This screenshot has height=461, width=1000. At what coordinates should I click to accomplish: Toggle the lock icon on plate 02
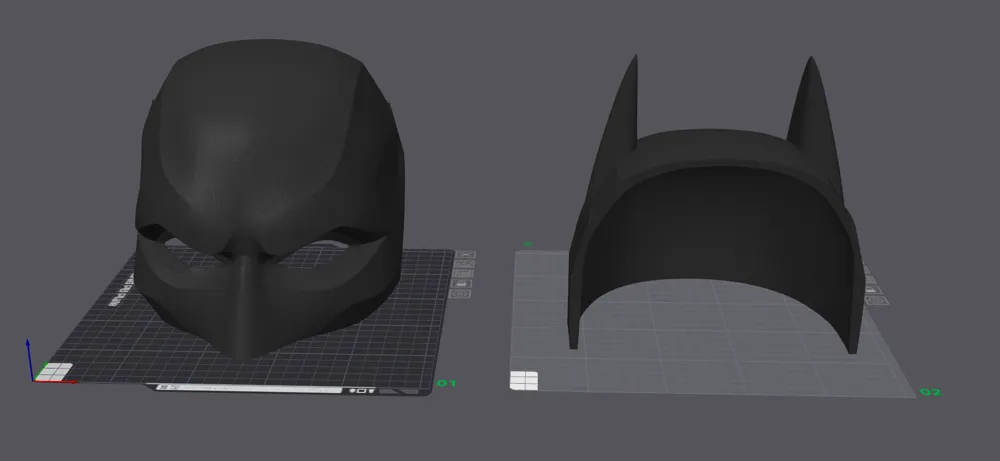point(873,289)
